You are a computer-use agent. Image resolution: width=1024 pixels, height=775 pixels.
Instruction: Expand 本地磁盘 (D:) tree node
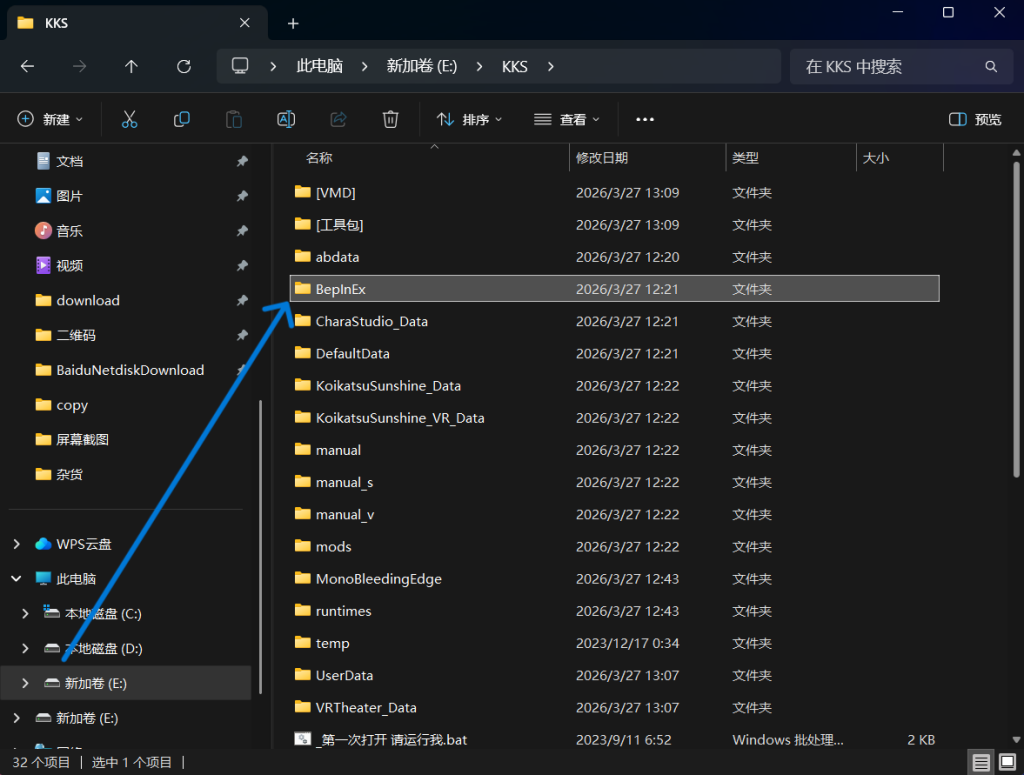click(x=25, y=648)
